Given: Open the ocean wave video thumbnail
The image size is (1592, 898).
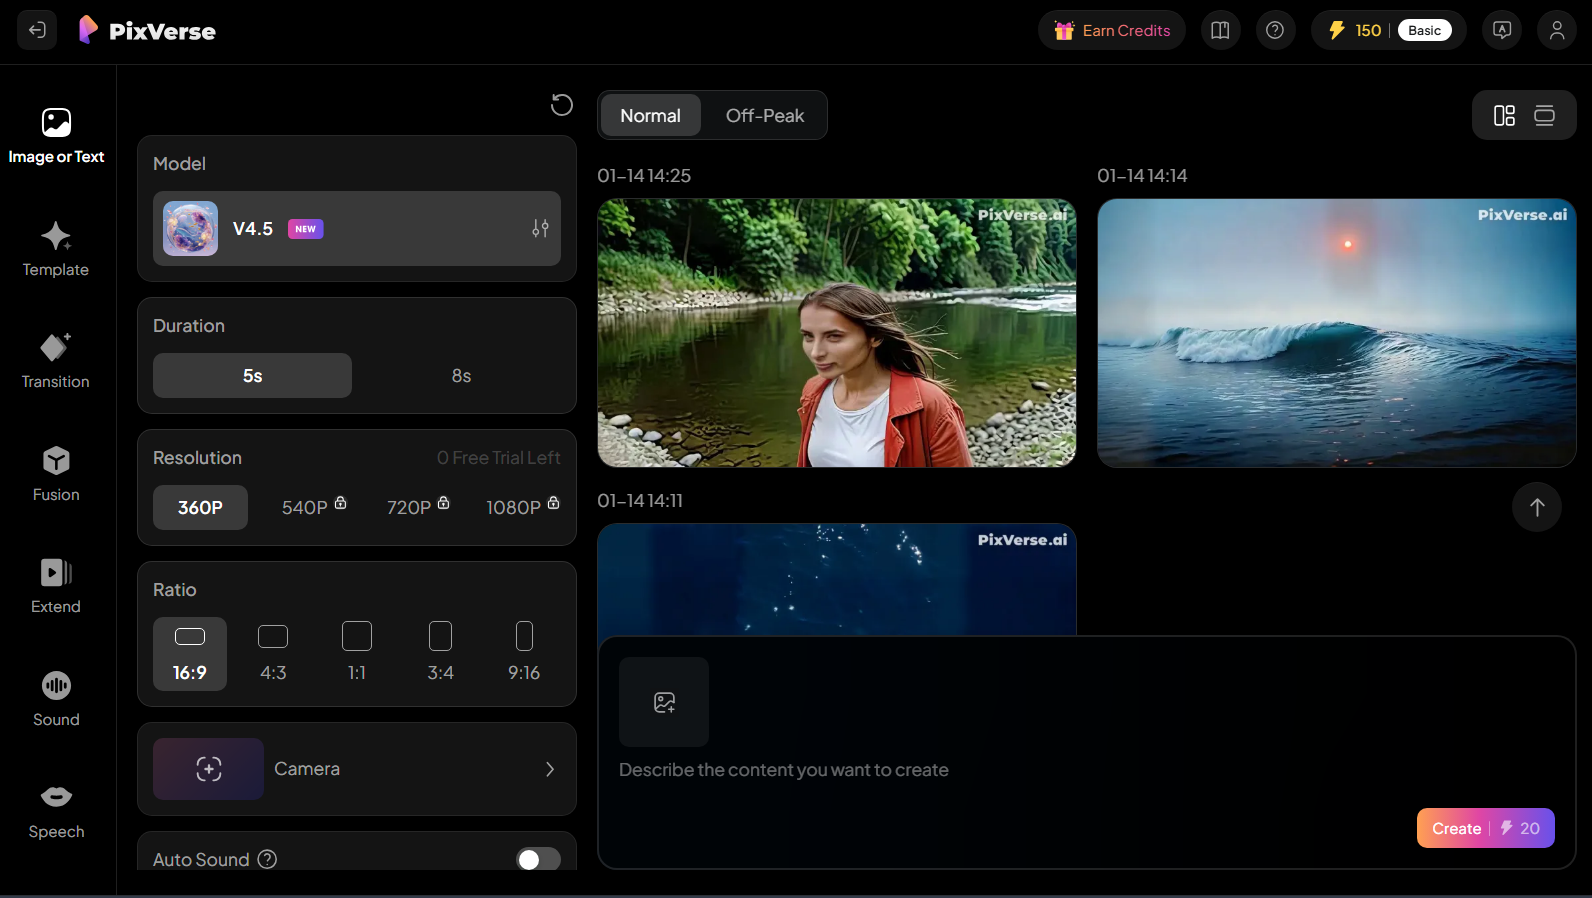Looking at the screenshot, I should (1337, 333).
